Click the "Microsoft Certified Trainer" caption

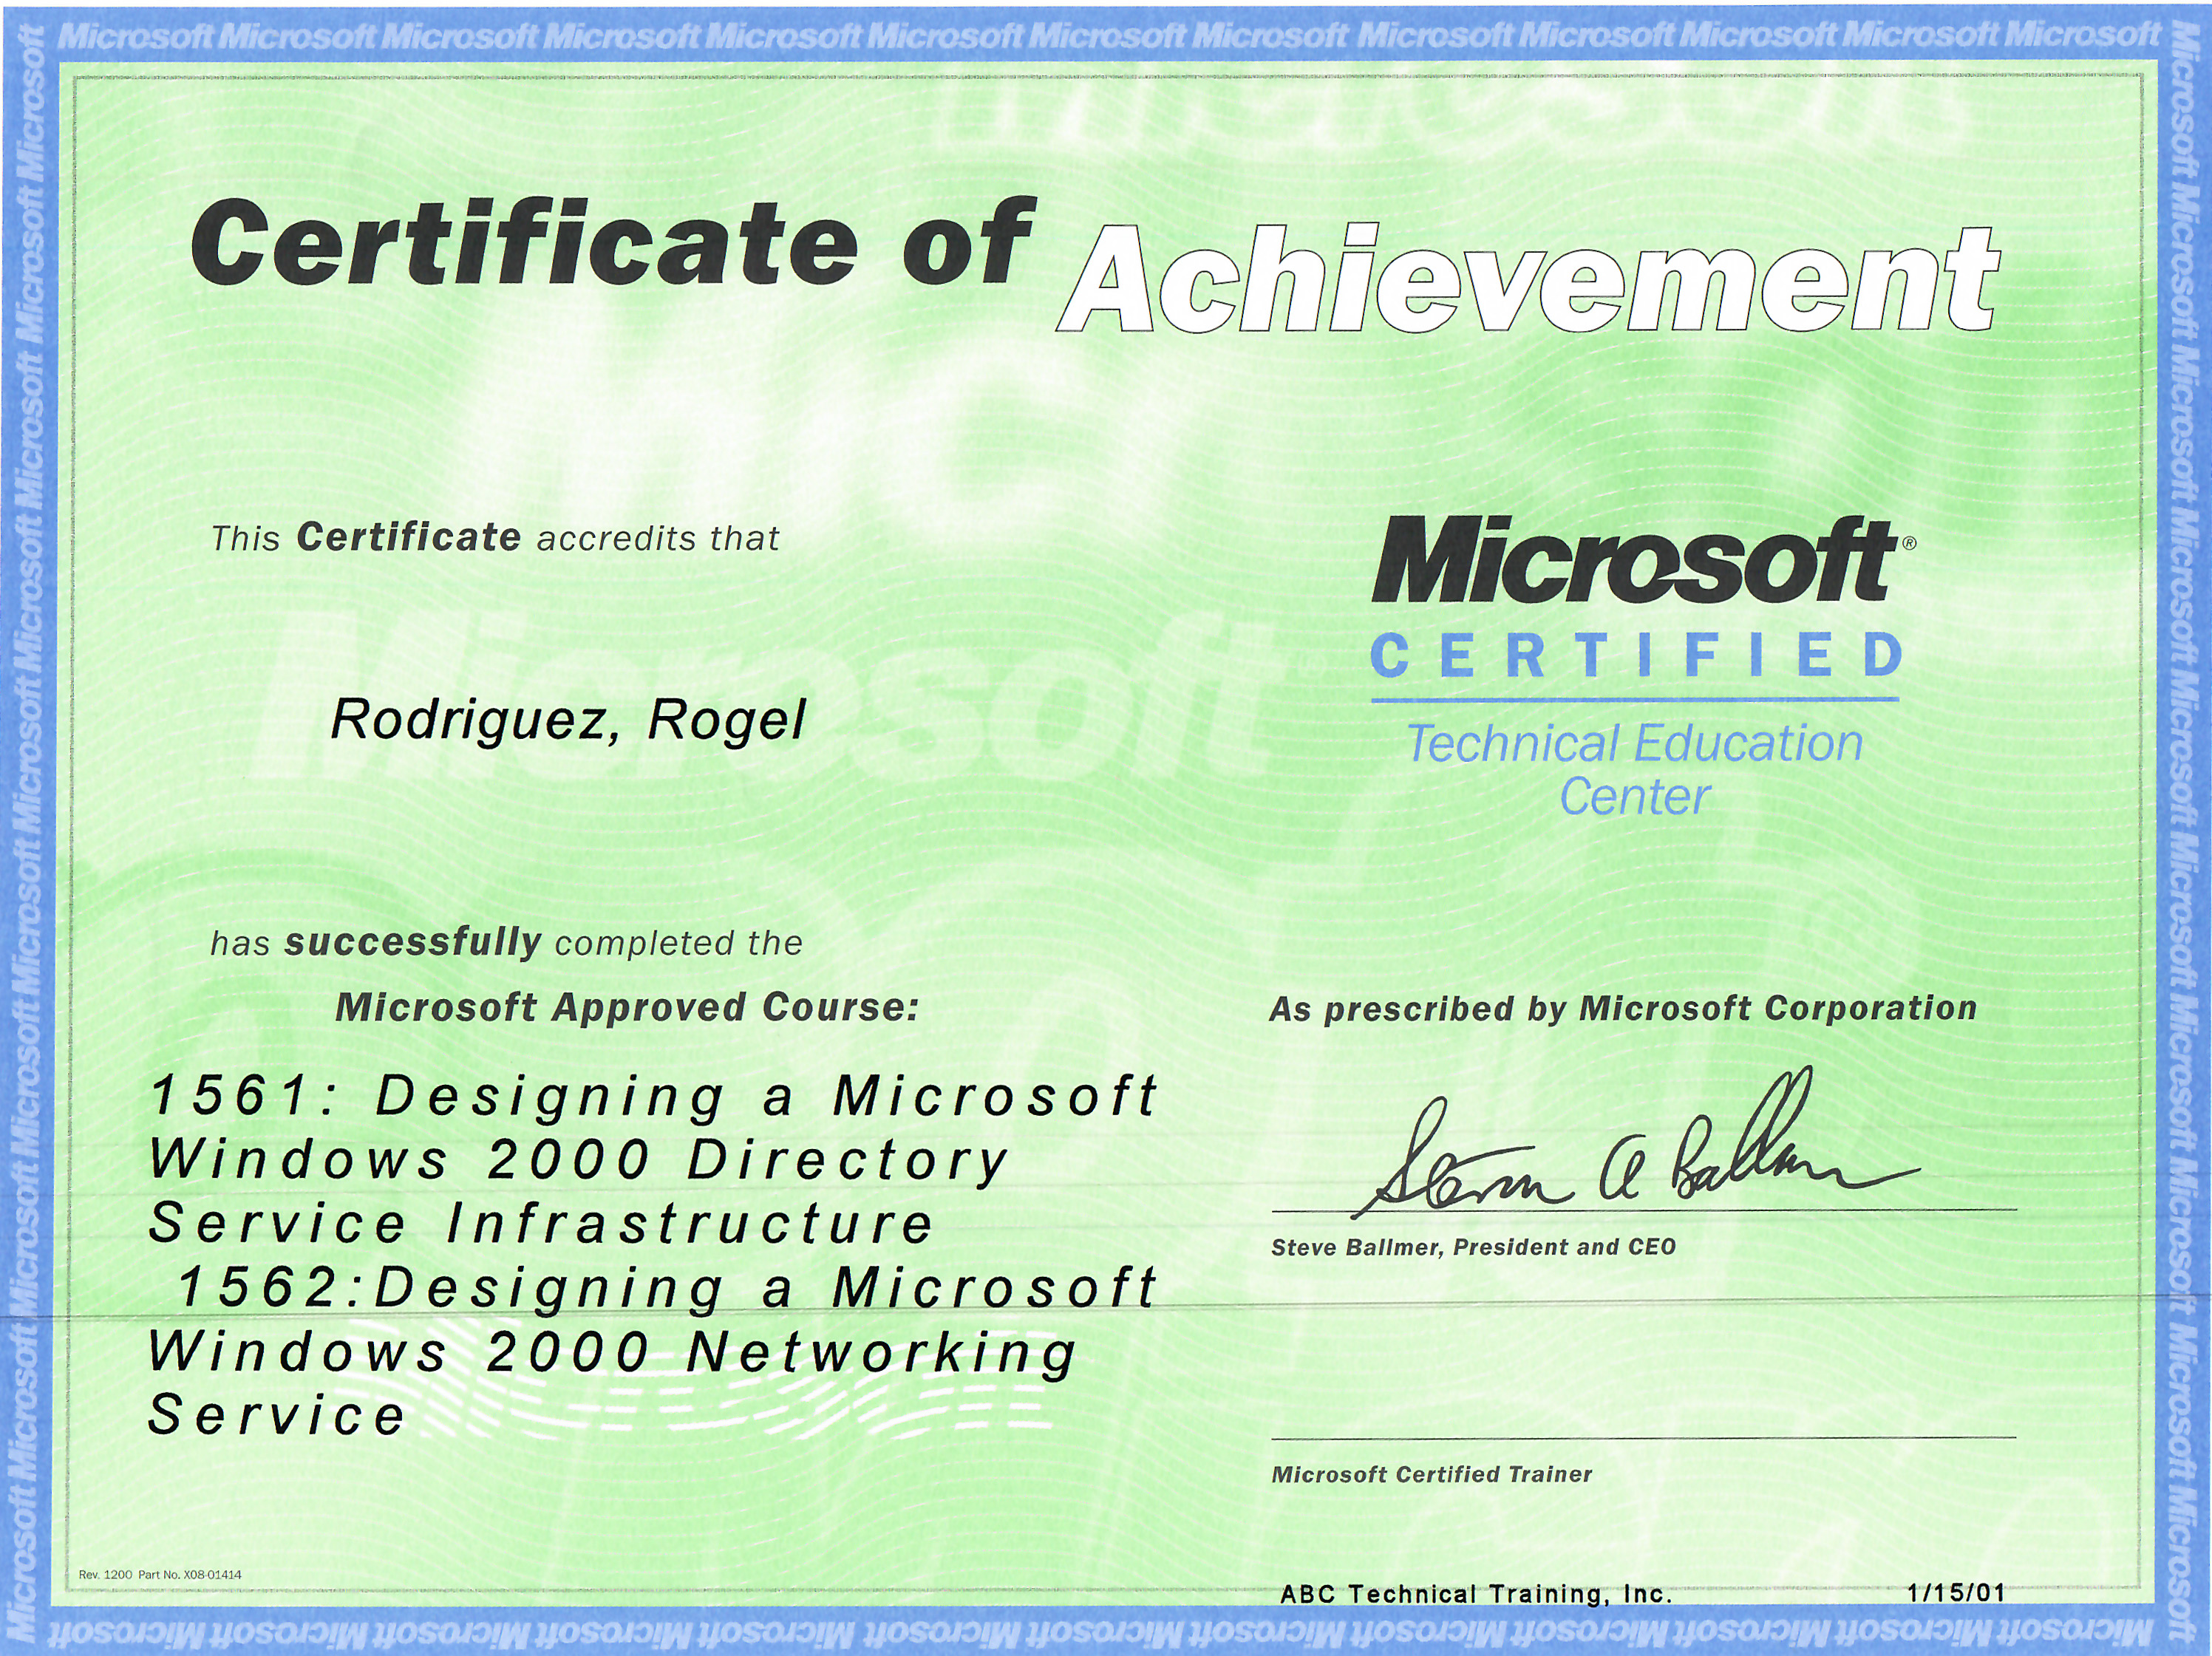(1431, 1474)
